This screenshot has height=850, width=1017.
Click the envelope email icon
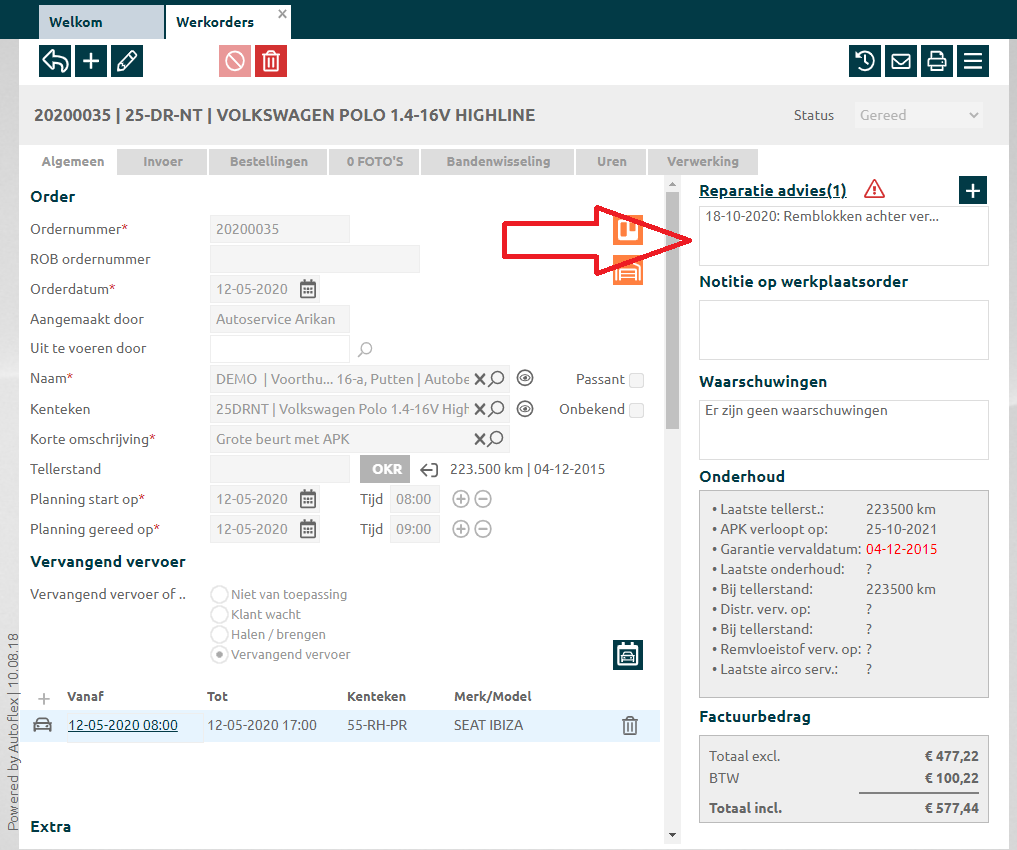pos(901,61)
